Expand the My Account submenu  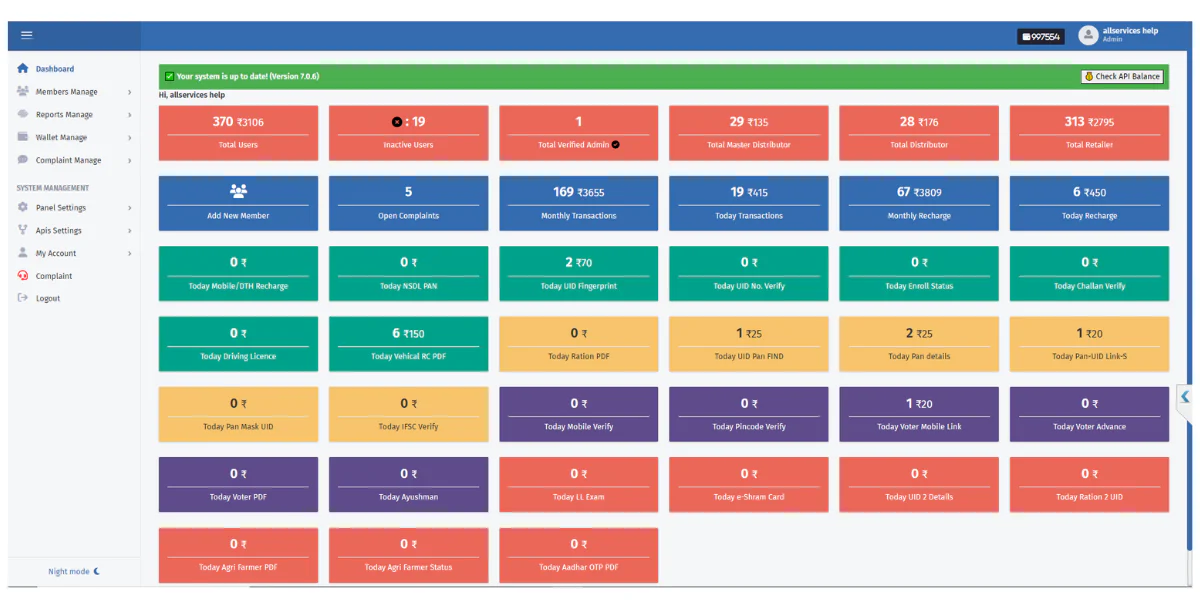pyautogui.click(x=129, y=254)
